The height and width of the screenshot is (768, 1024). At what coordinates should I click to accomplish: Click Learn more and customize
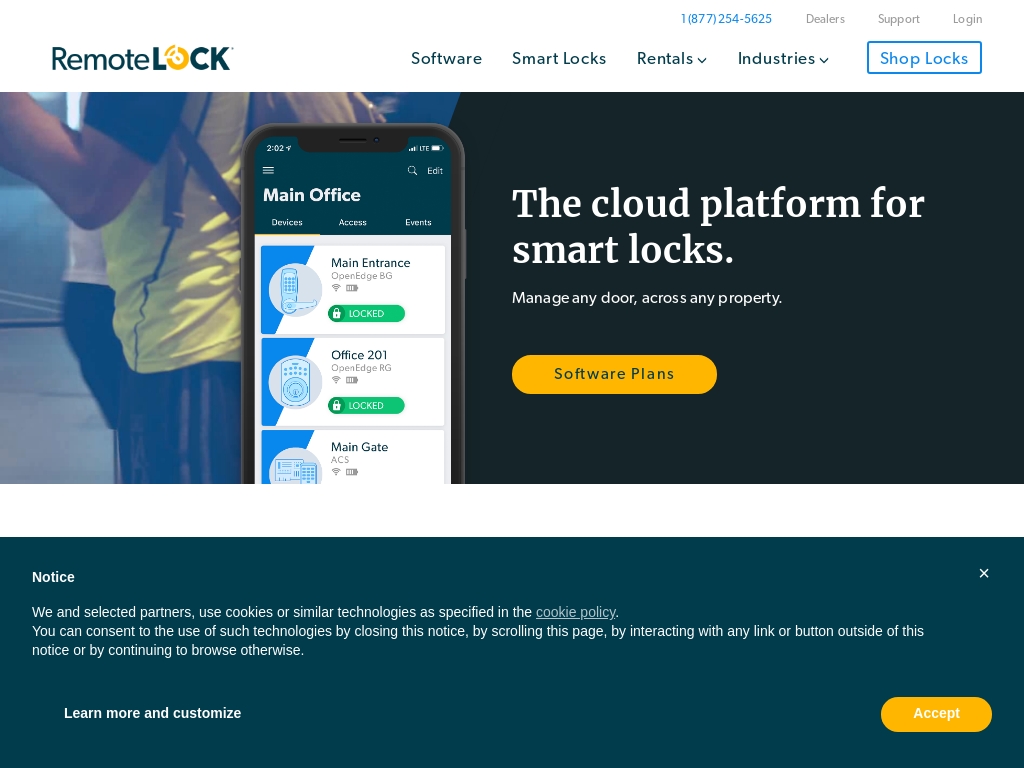pyautogui.click(x=153, y=713)
